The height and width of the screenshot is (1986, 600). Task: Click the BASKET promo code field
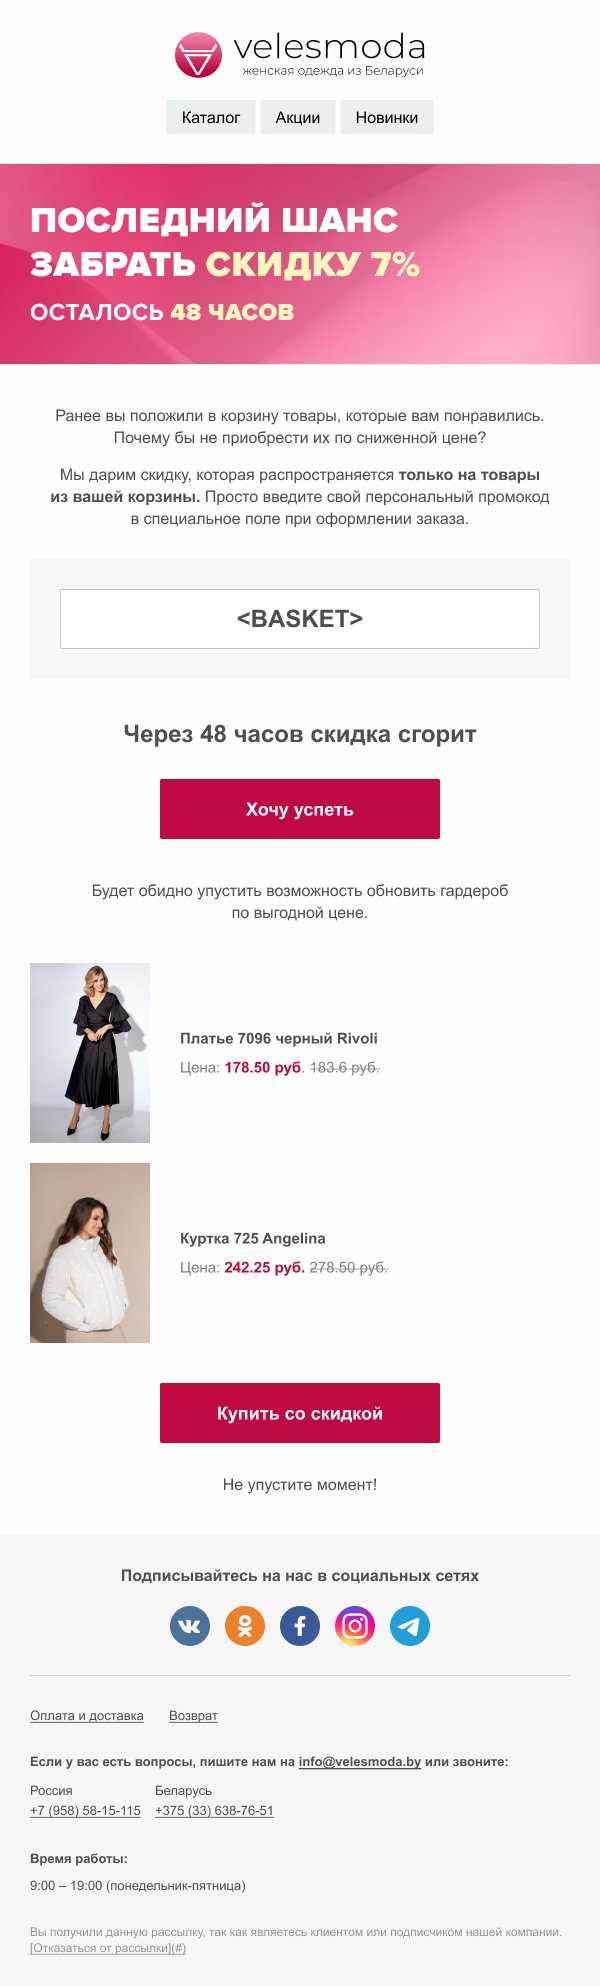[300, 619]
